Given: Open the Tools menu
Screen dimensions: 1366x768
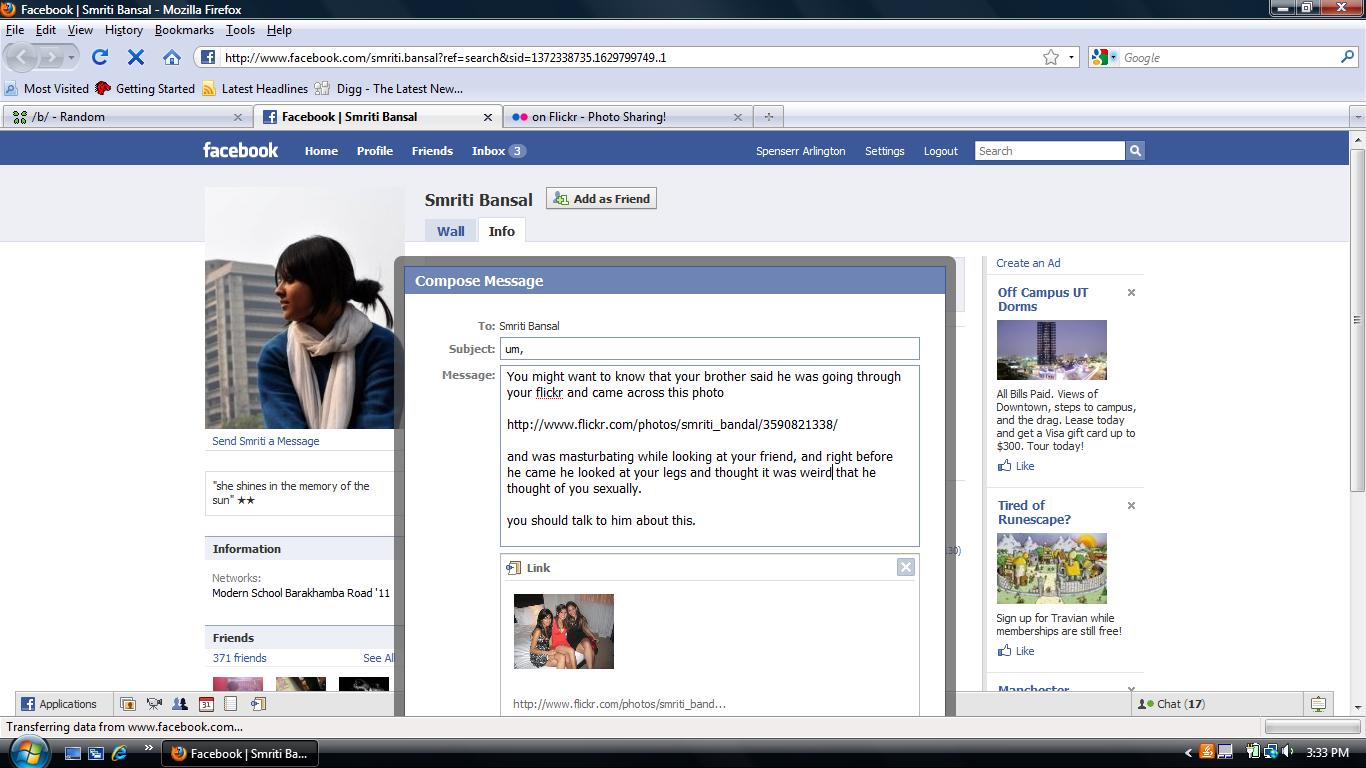Looking at the screenshot, I should (240, 30).
